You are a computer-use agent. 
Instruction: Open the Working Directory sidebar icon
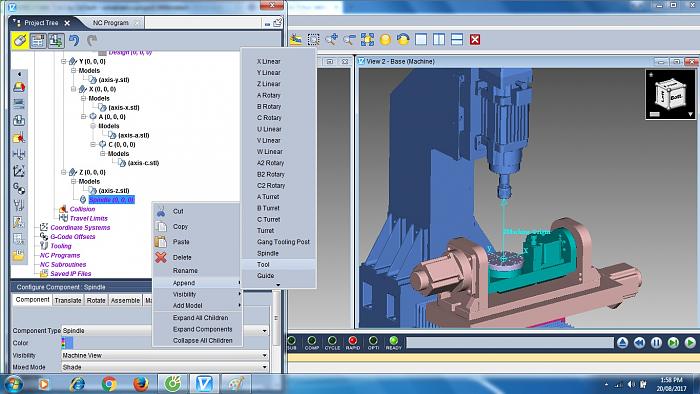[19, 87]
